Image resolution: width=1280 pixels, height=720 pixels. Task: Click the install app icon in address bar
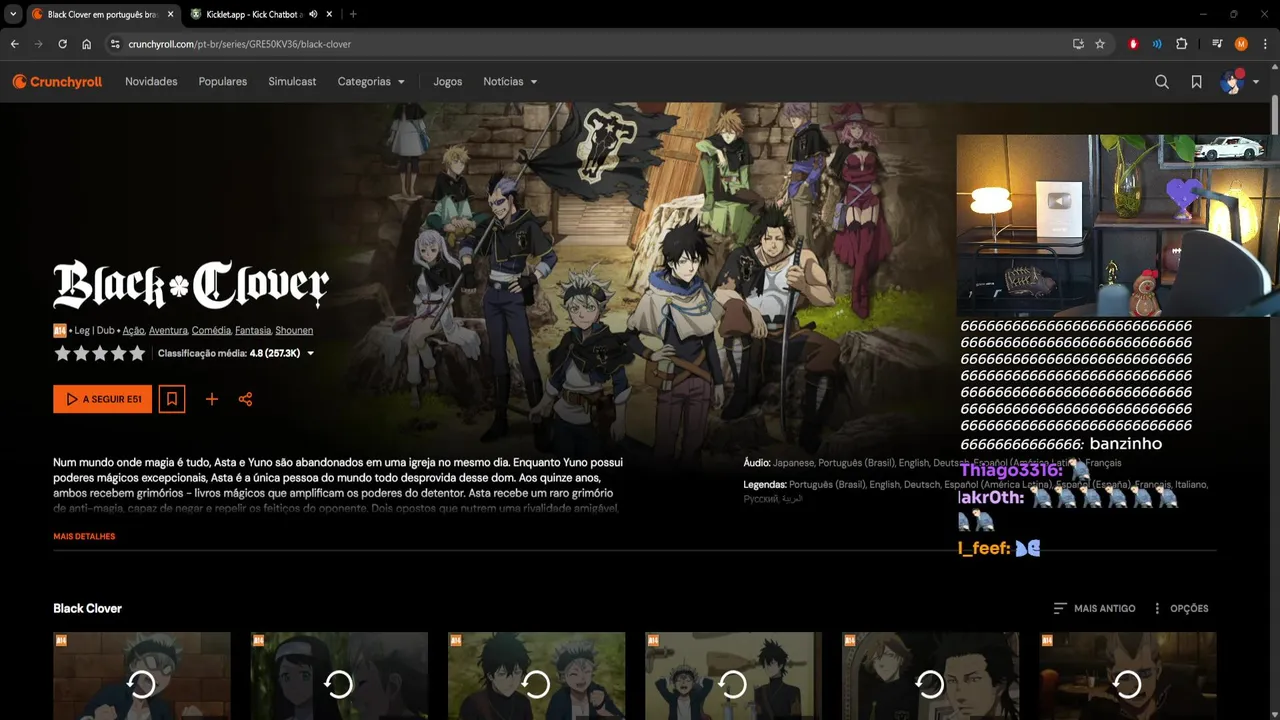pos(1078,44)
